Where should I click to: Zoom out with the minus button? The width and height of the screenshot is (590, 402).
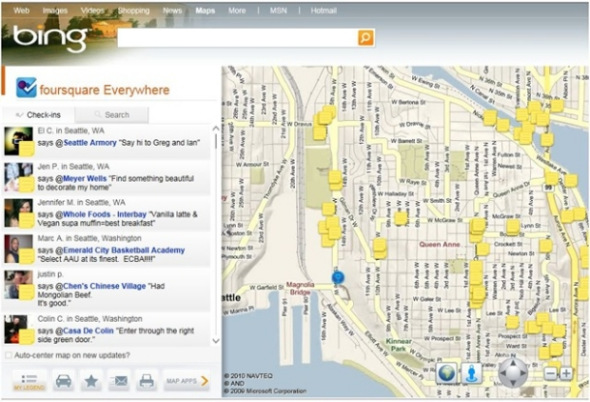550,373
